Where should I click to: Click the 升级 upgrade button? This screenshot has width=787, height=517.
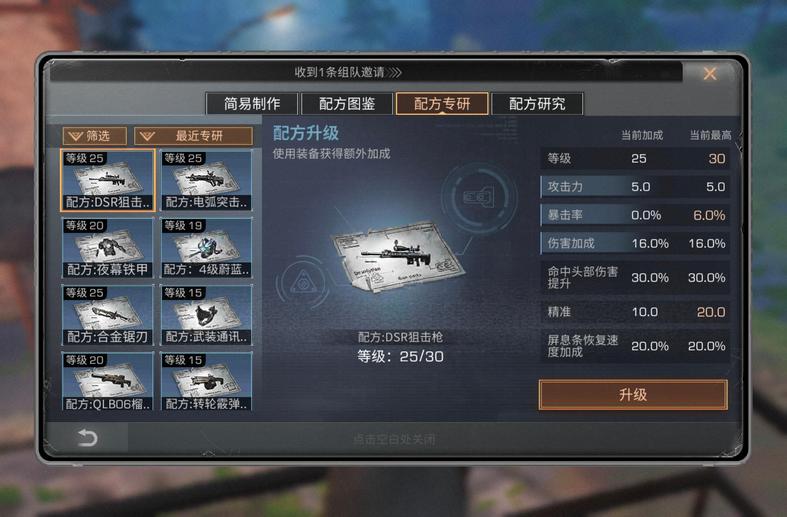(633, 395)
